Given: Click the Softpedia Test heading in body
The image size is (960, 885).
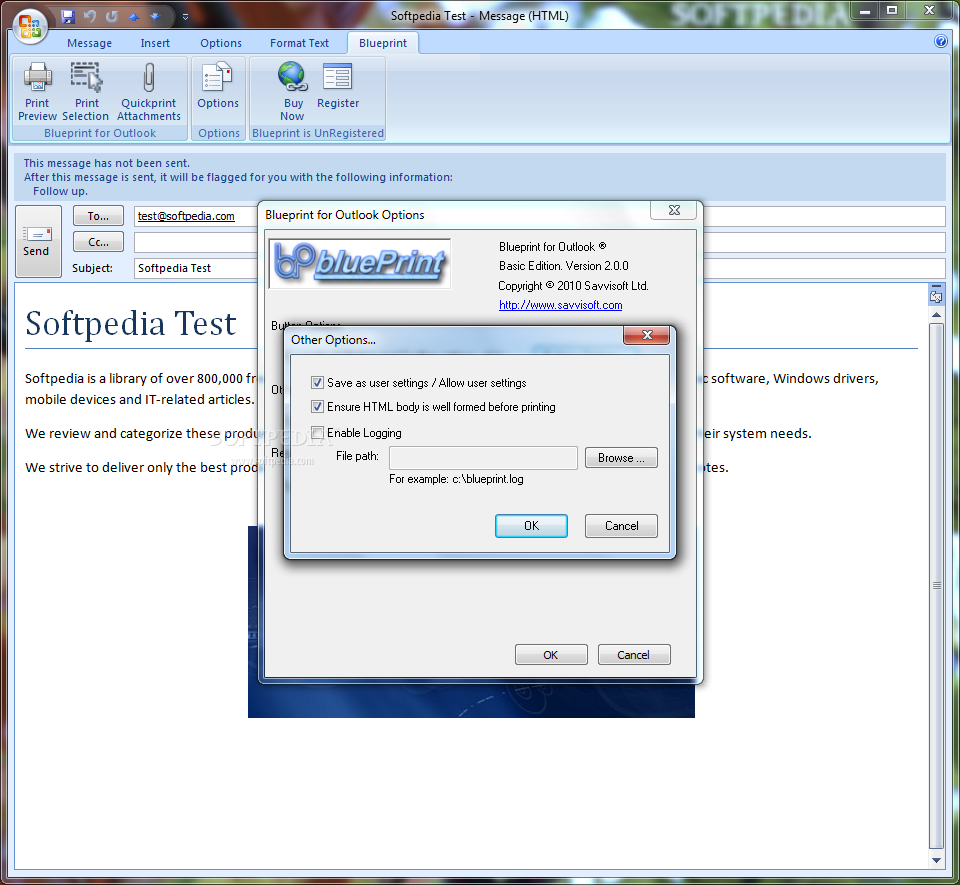Looking at the screenshot, I should click(130, 323).
